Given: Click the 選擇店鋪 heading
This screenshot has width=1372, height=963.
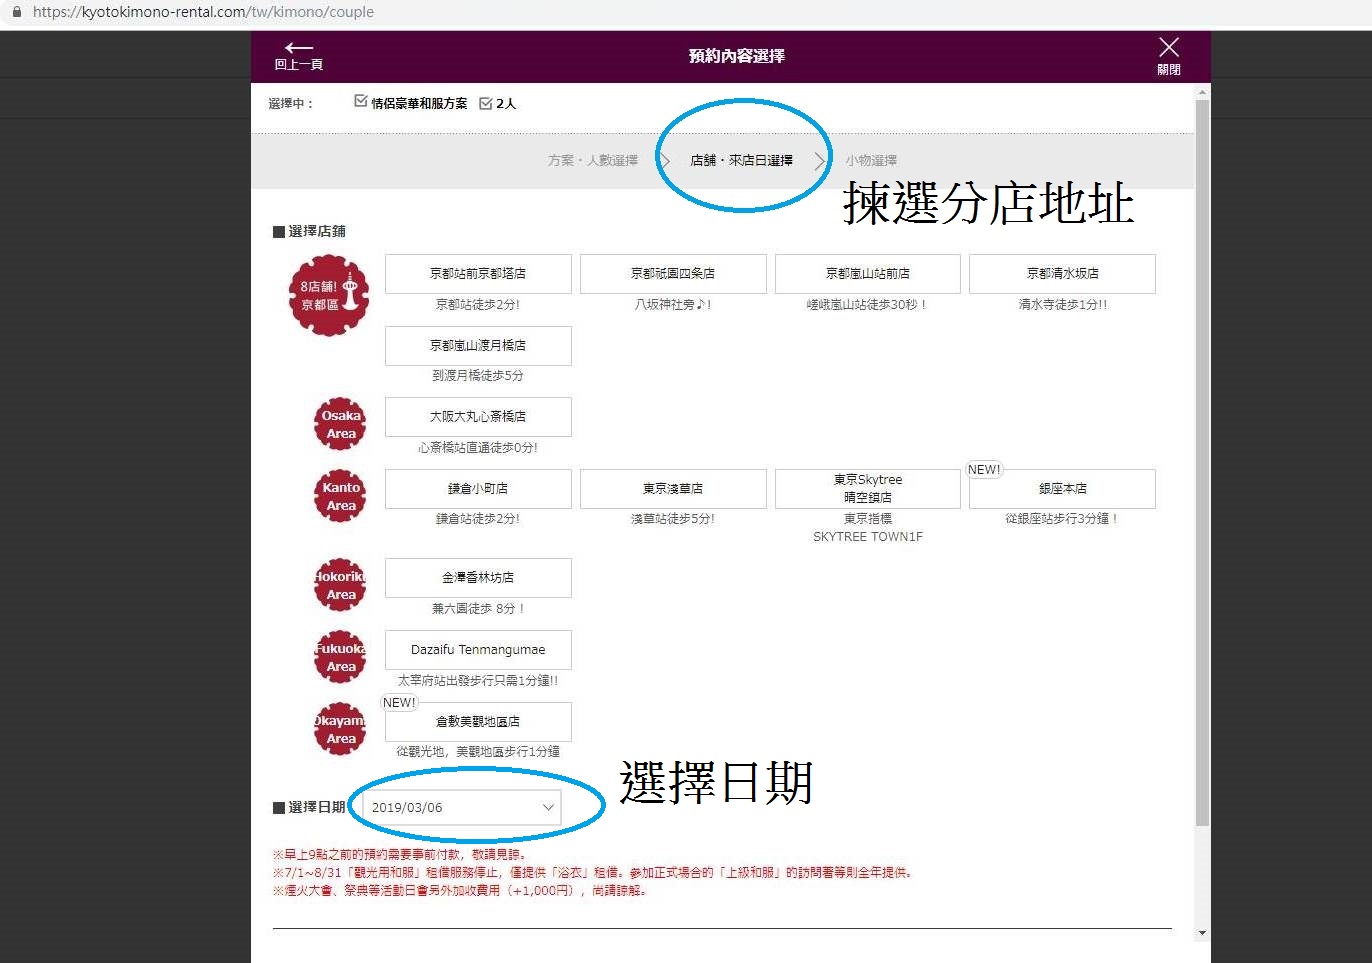Looking at the screenshot, I should [317, 231].
